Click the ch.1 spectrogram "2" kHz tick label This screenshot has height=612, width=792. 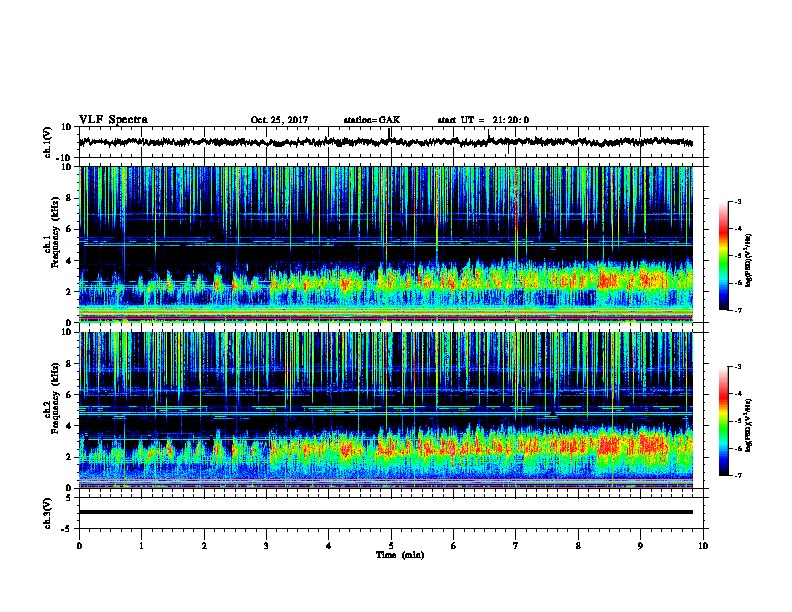click(69, 292)
